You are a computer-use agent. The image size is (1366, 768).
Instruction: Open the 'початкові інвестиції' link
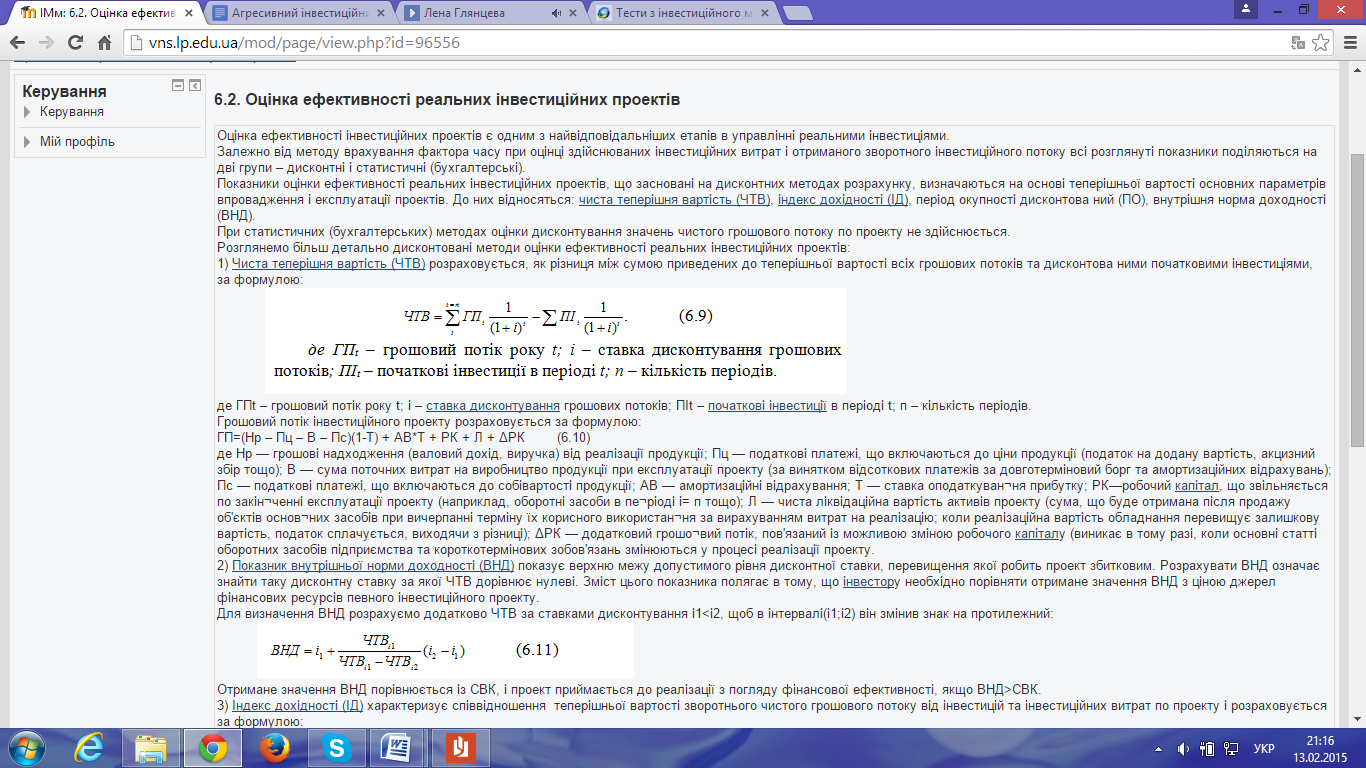[x=768, y=405]
